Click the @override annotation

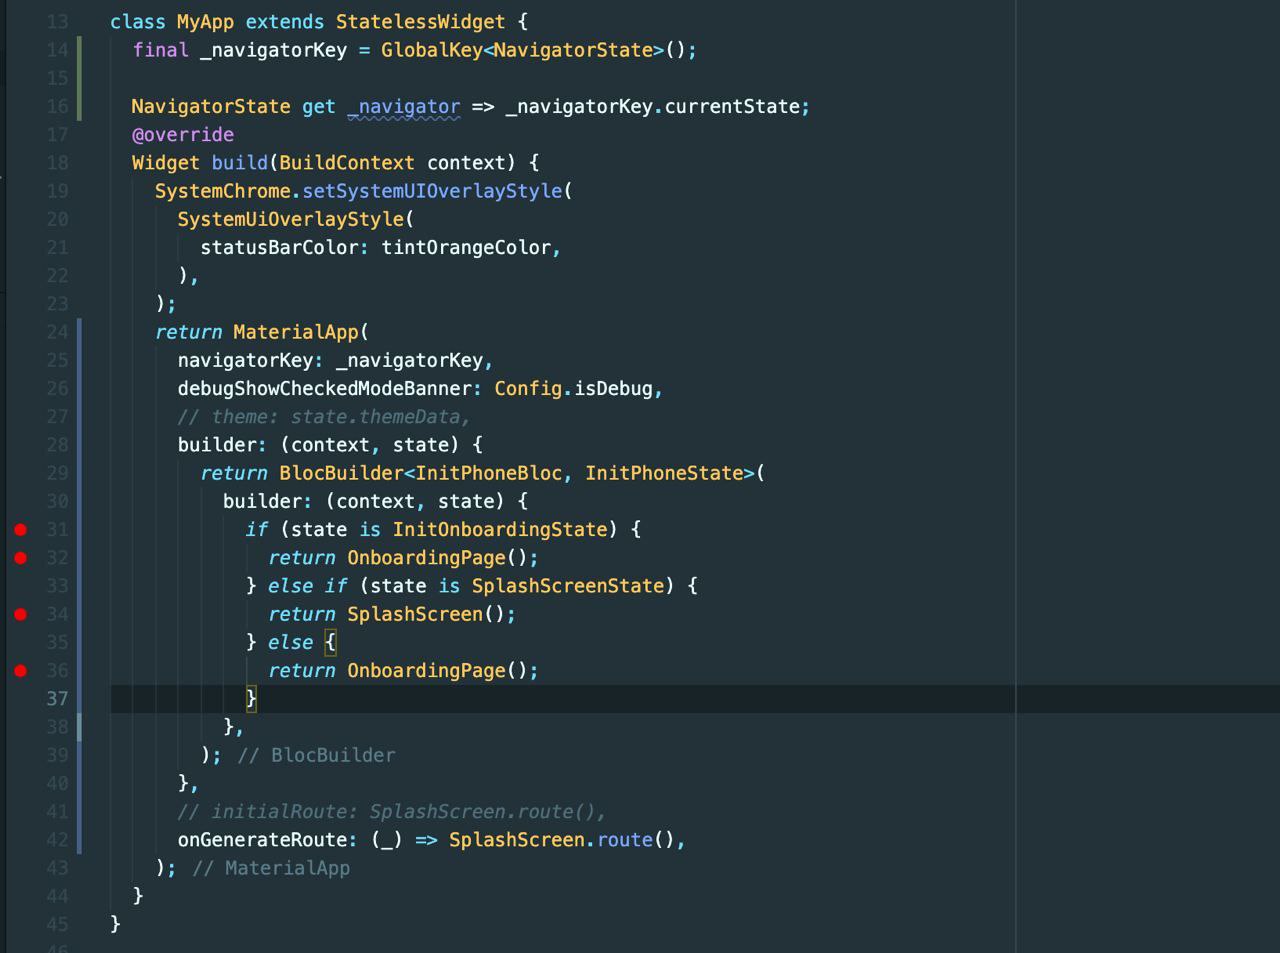click(x=183, y=134)
